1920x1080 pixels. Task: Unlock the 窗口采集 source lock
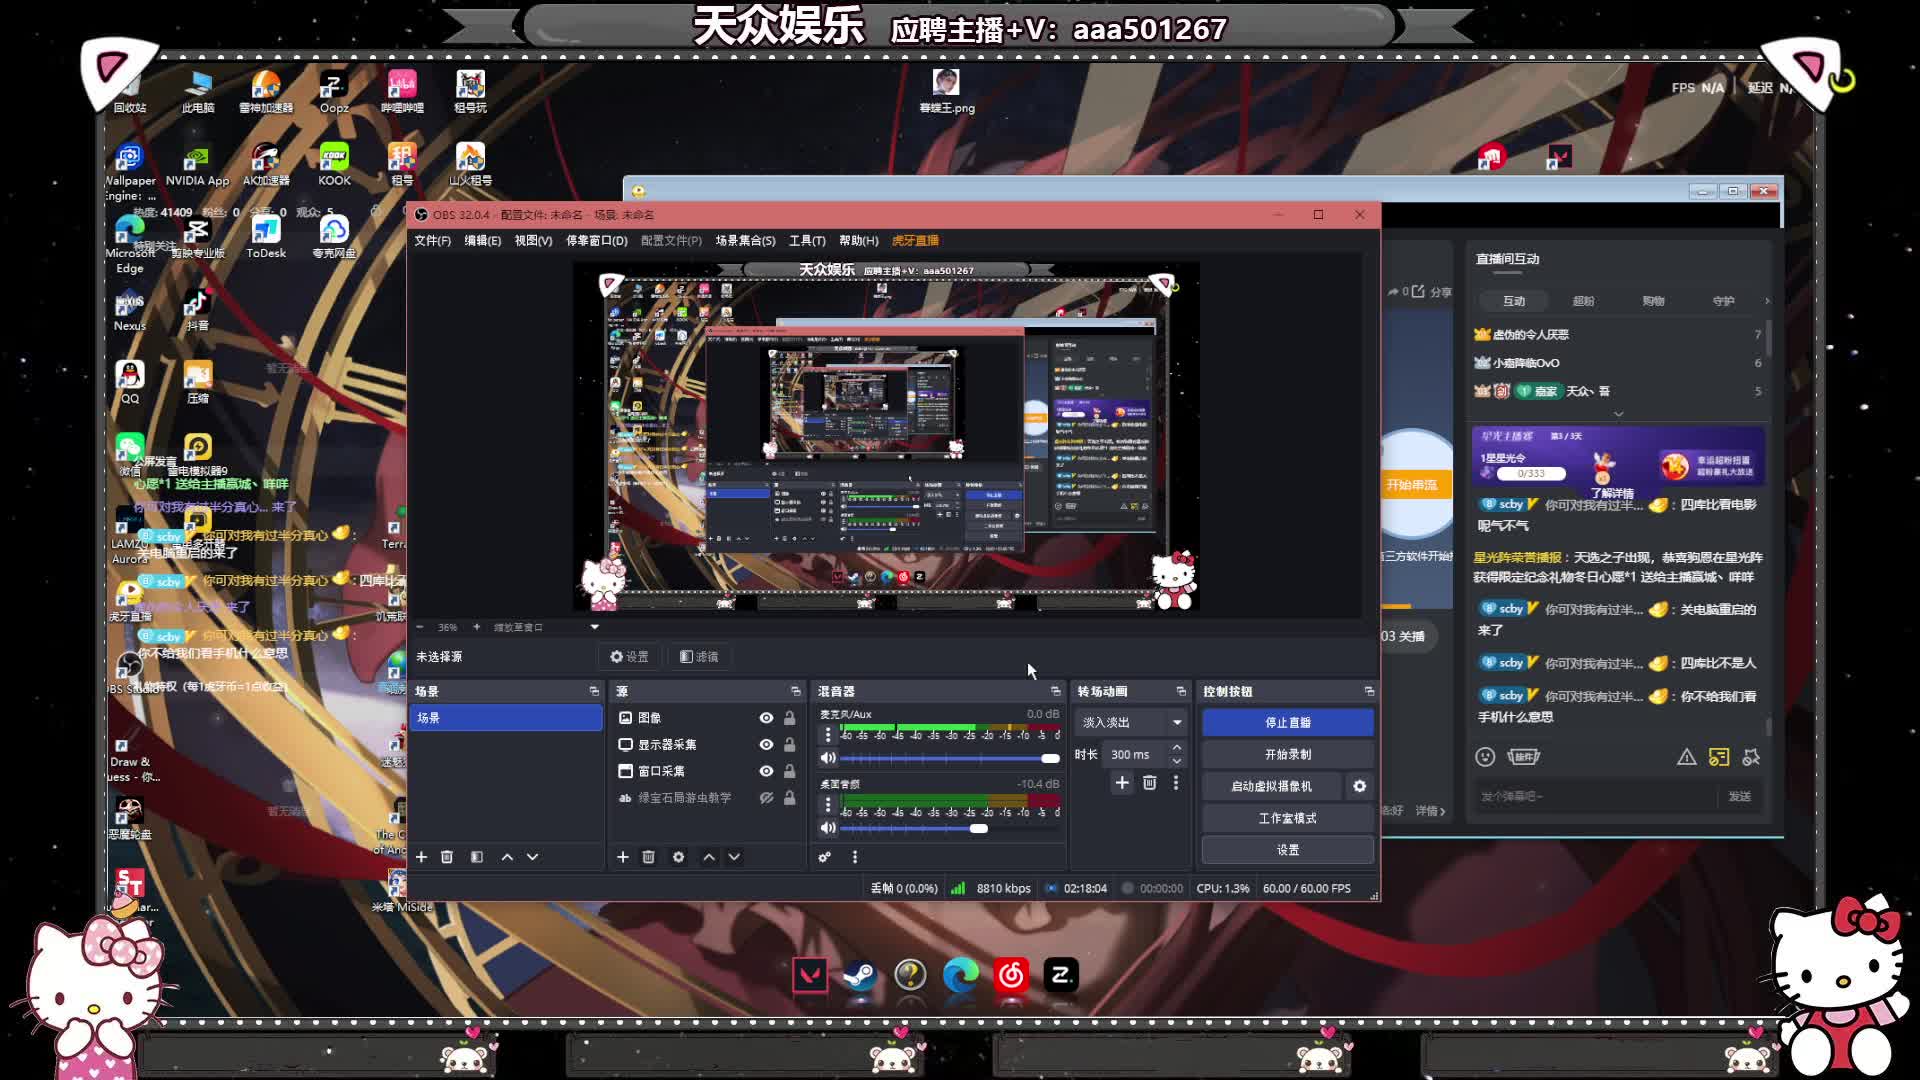point(789,771)
